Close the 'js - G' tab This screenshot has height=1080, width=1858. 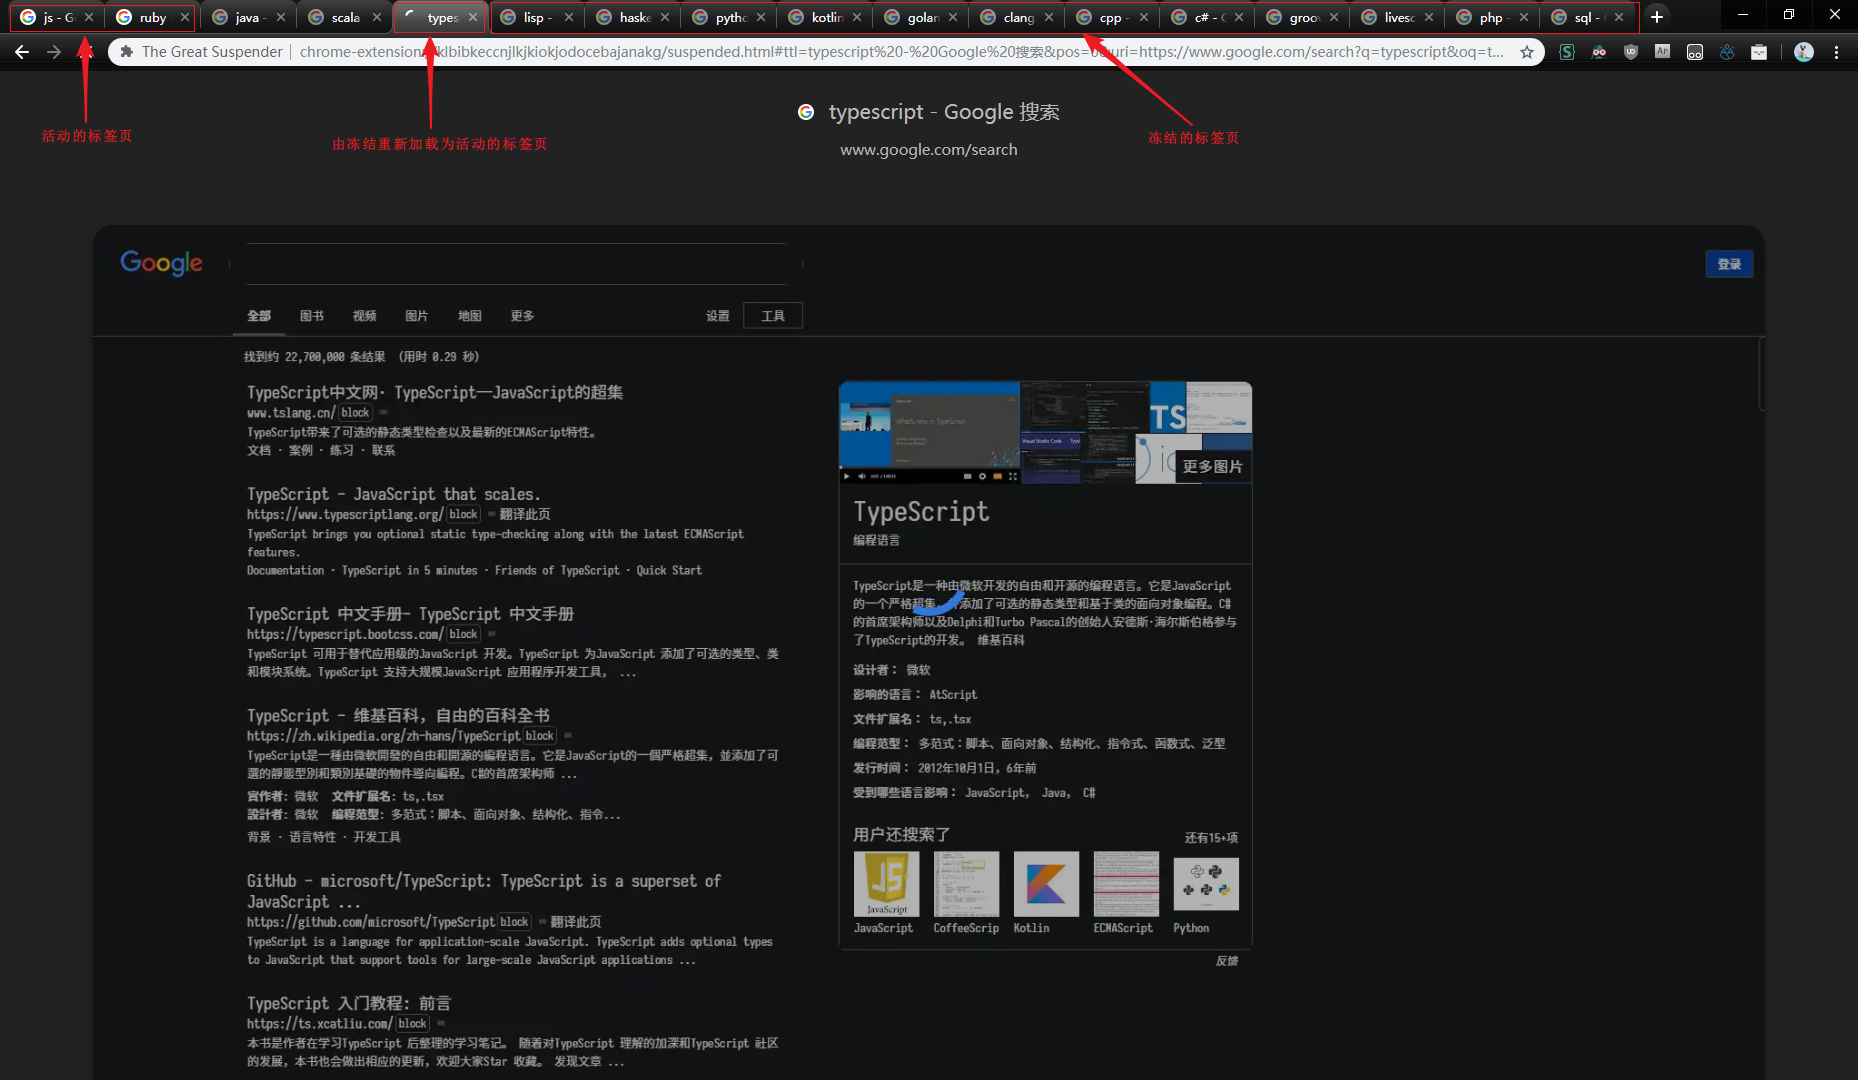(x=89, y=17)
